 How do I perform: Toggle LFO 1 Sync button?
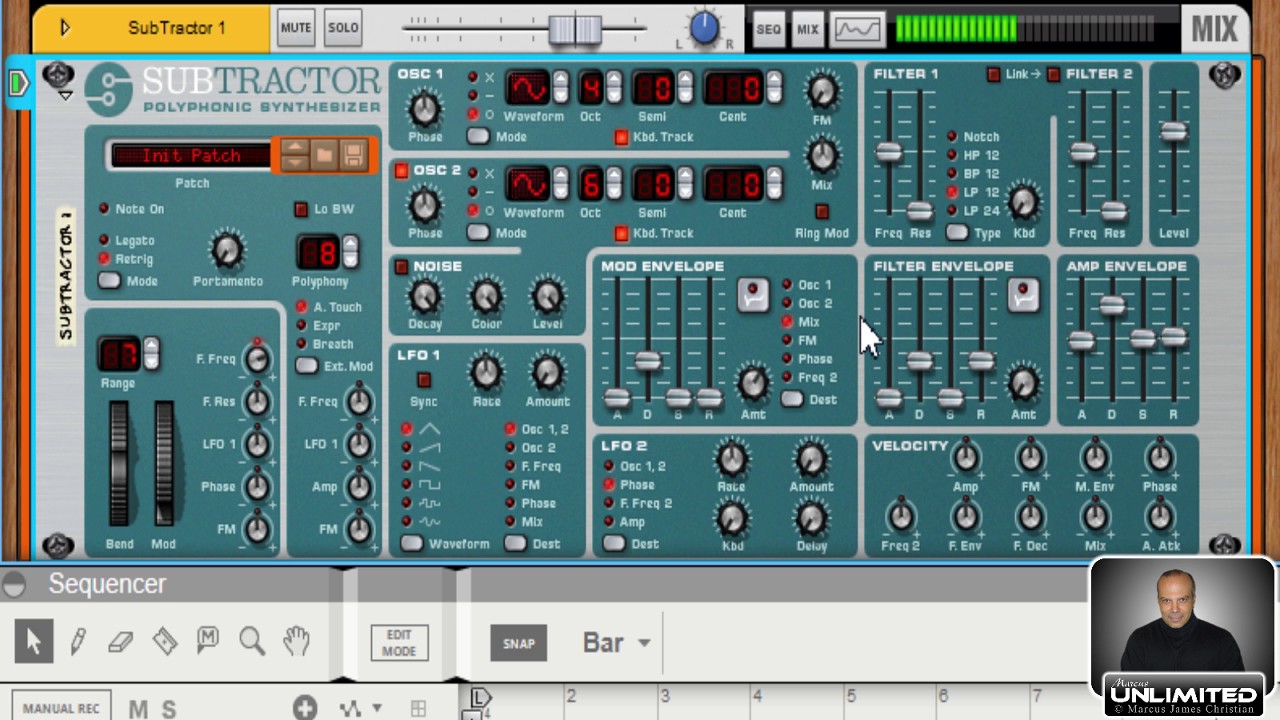tap(424, 380)
